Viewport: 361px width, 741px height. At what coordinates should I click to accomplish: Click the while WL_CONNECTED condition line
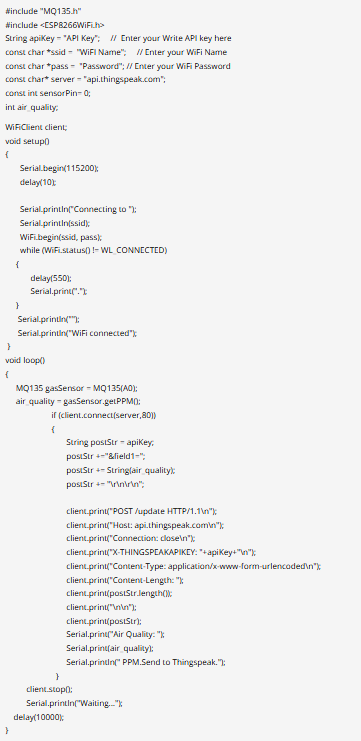tap(93, 250)
